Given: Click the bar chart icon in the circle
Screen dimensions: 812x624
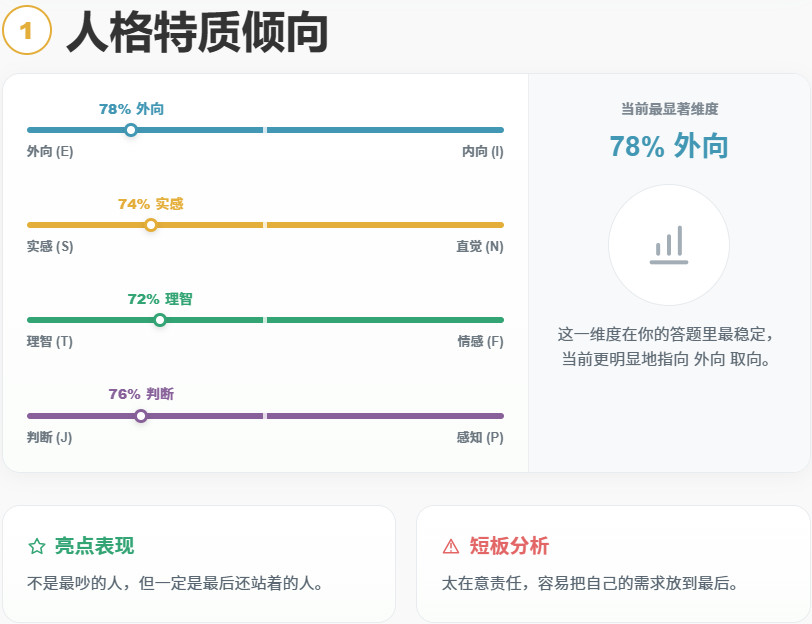Looking at the screenshot, I should click(668, 245).
